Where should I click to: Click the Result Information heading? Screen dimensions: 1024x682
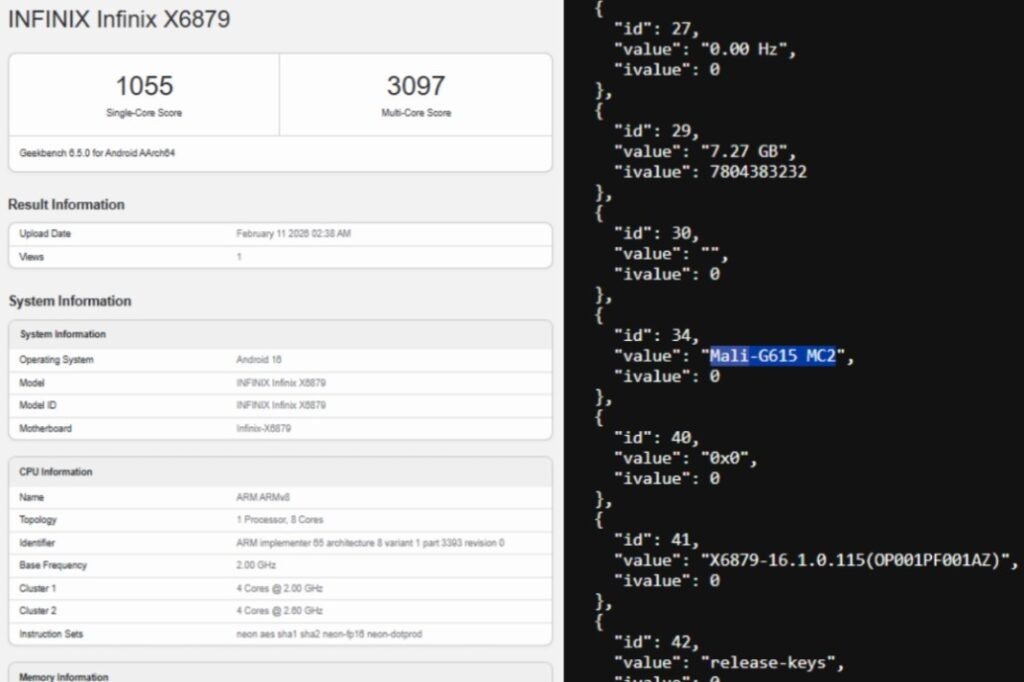click(x=66, y=204)
